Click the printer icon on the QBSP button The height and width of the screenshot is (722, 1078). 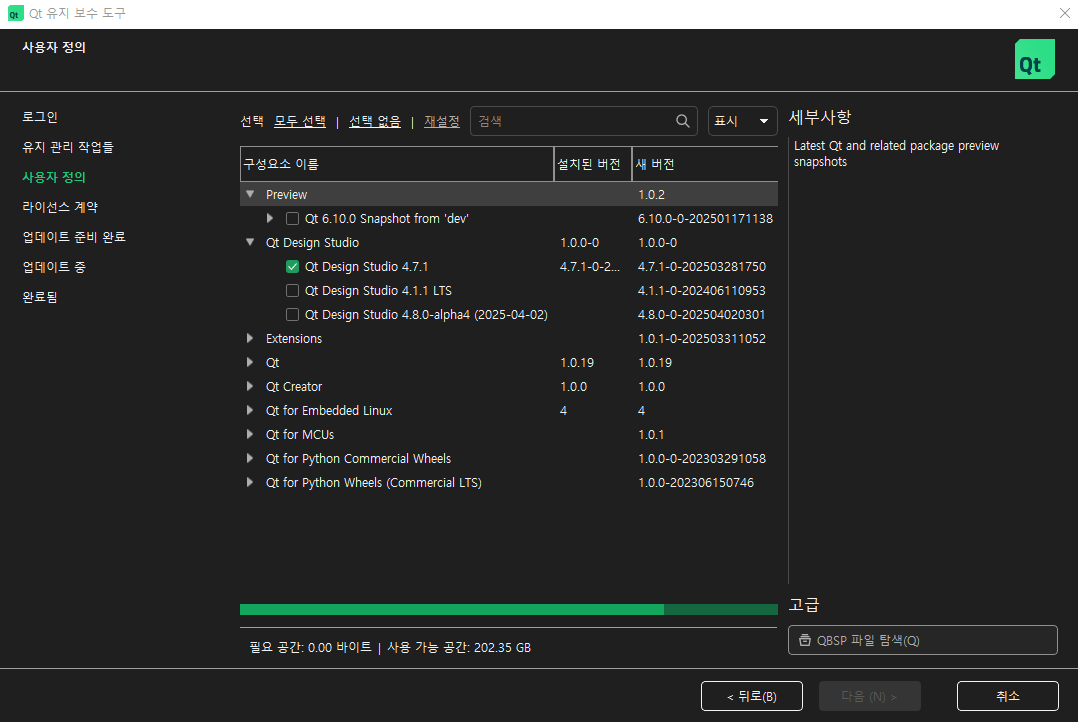(804, 640)
